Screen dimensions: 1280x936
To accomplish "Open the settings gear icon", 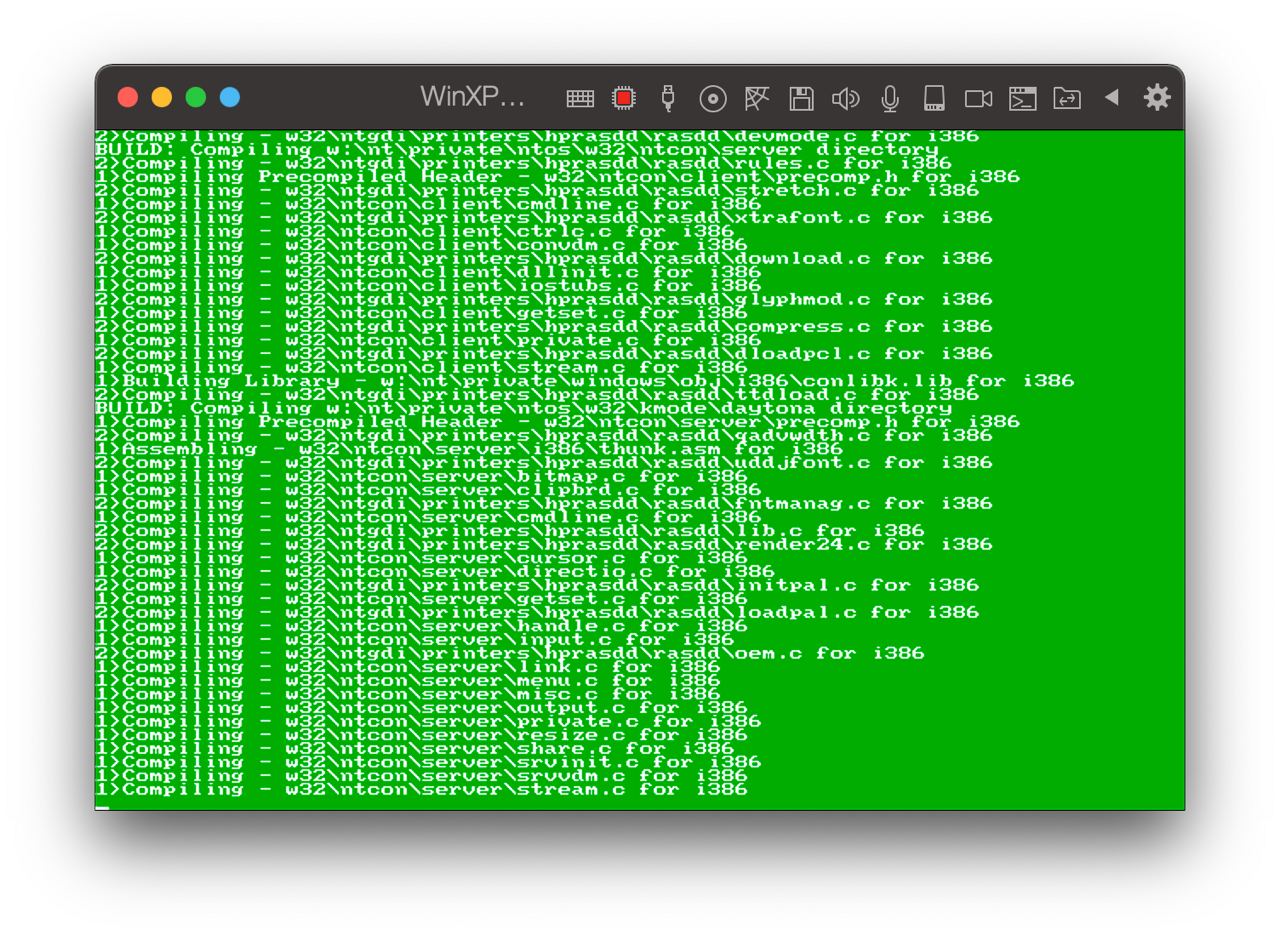I will 1157,97.
